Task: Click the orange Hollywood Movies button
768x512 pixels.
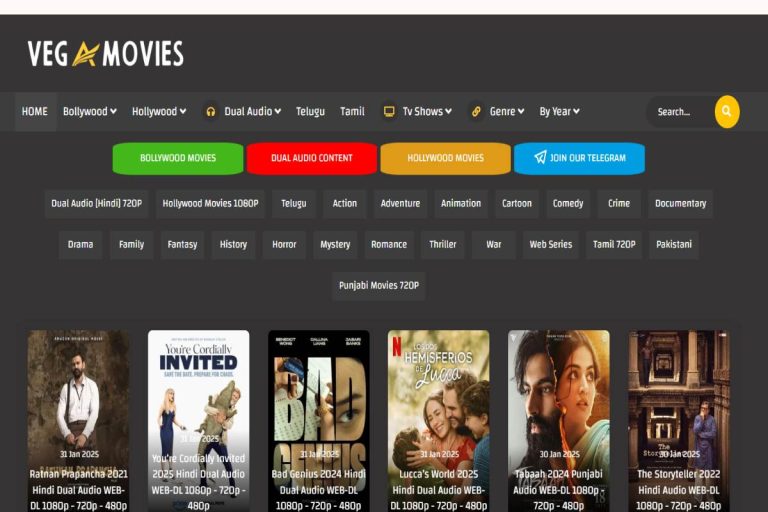Action: pyautogui.click(x=445, y=158)
